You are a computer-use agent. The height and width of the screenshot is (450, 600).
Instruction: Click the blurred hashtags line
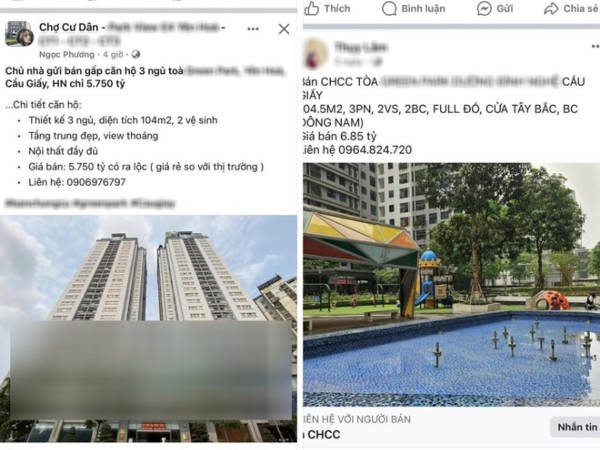(x=90, y=203)
